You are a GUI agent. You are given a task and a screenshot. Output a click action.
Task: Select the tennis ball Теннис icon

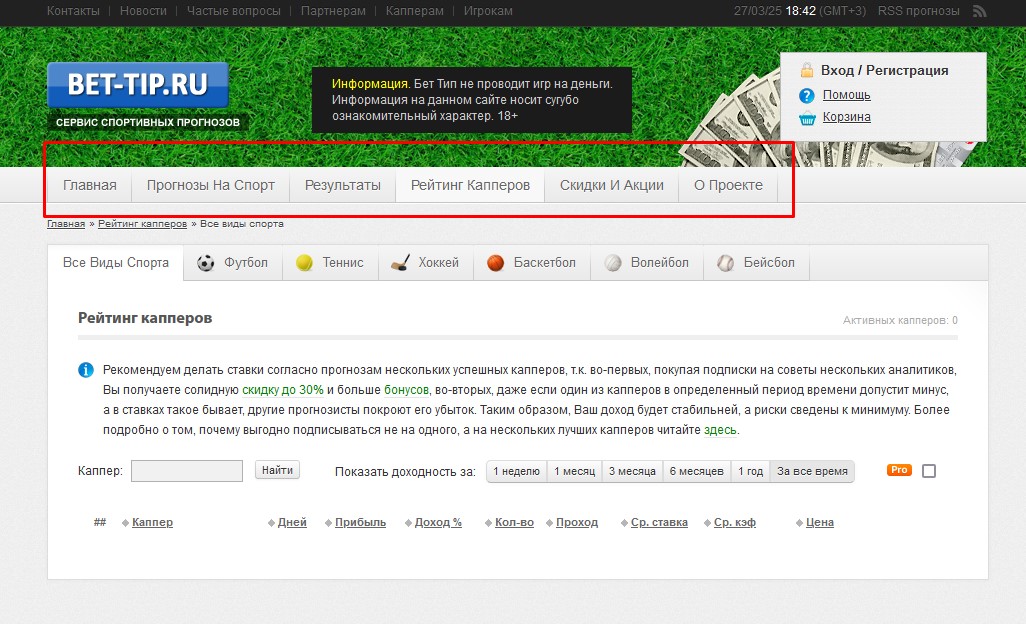click(305, 263)
